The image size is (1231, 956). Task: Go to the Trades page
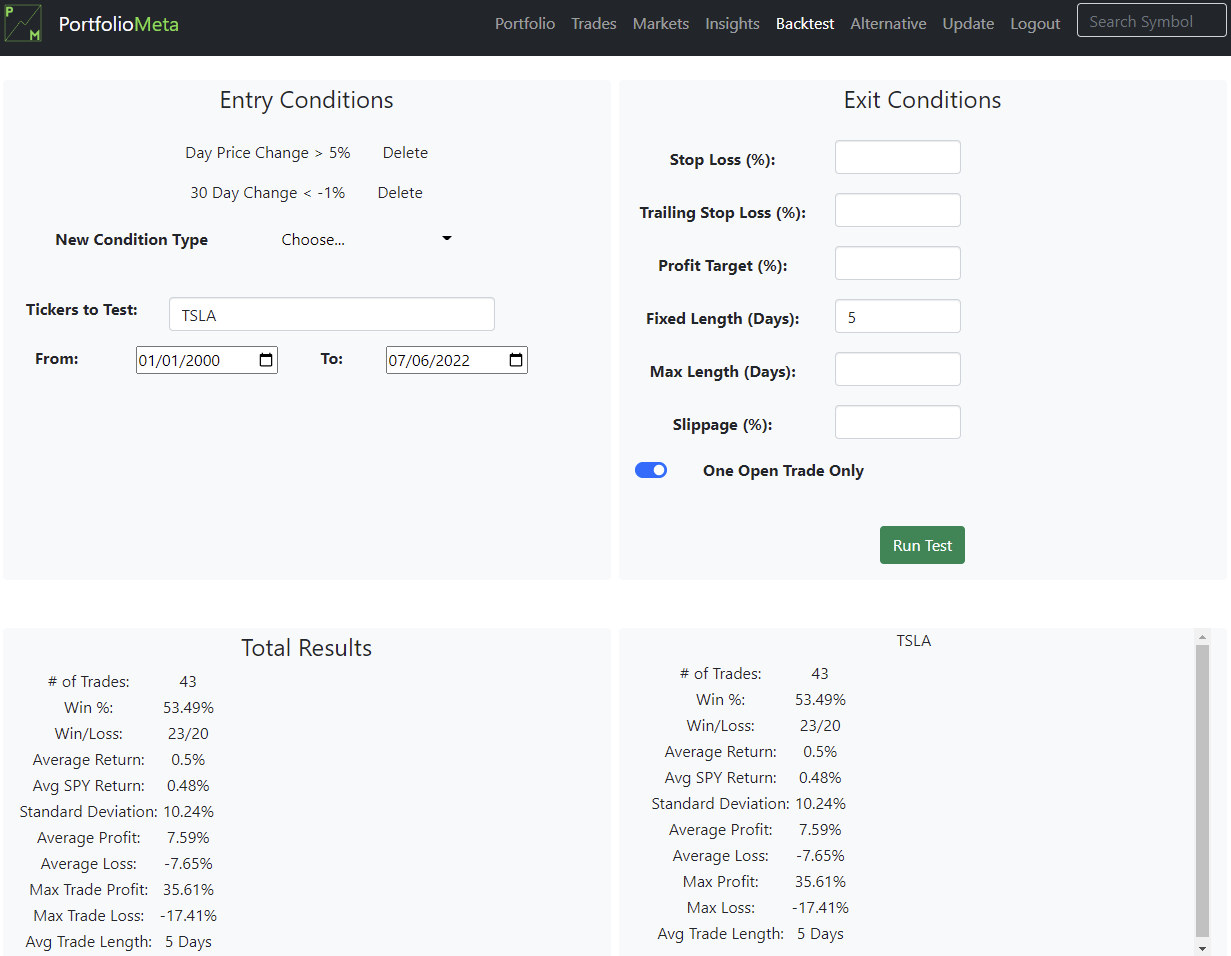coord(594,23)
